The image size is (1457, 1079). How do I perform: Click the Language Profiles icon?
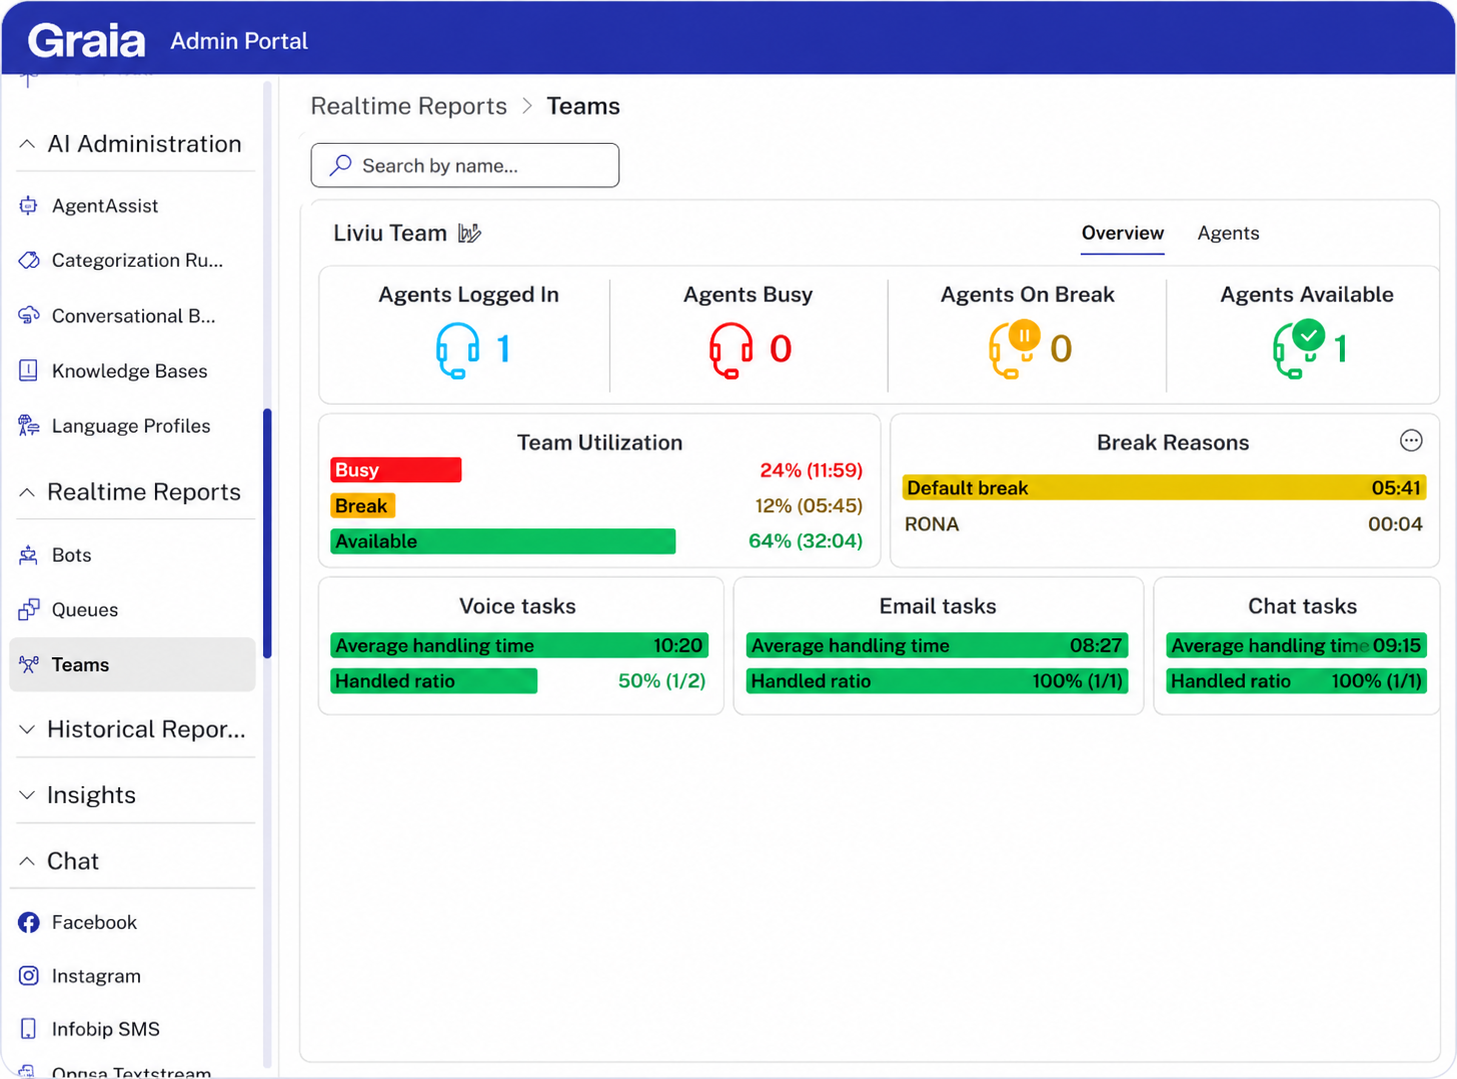pos(29,426)
